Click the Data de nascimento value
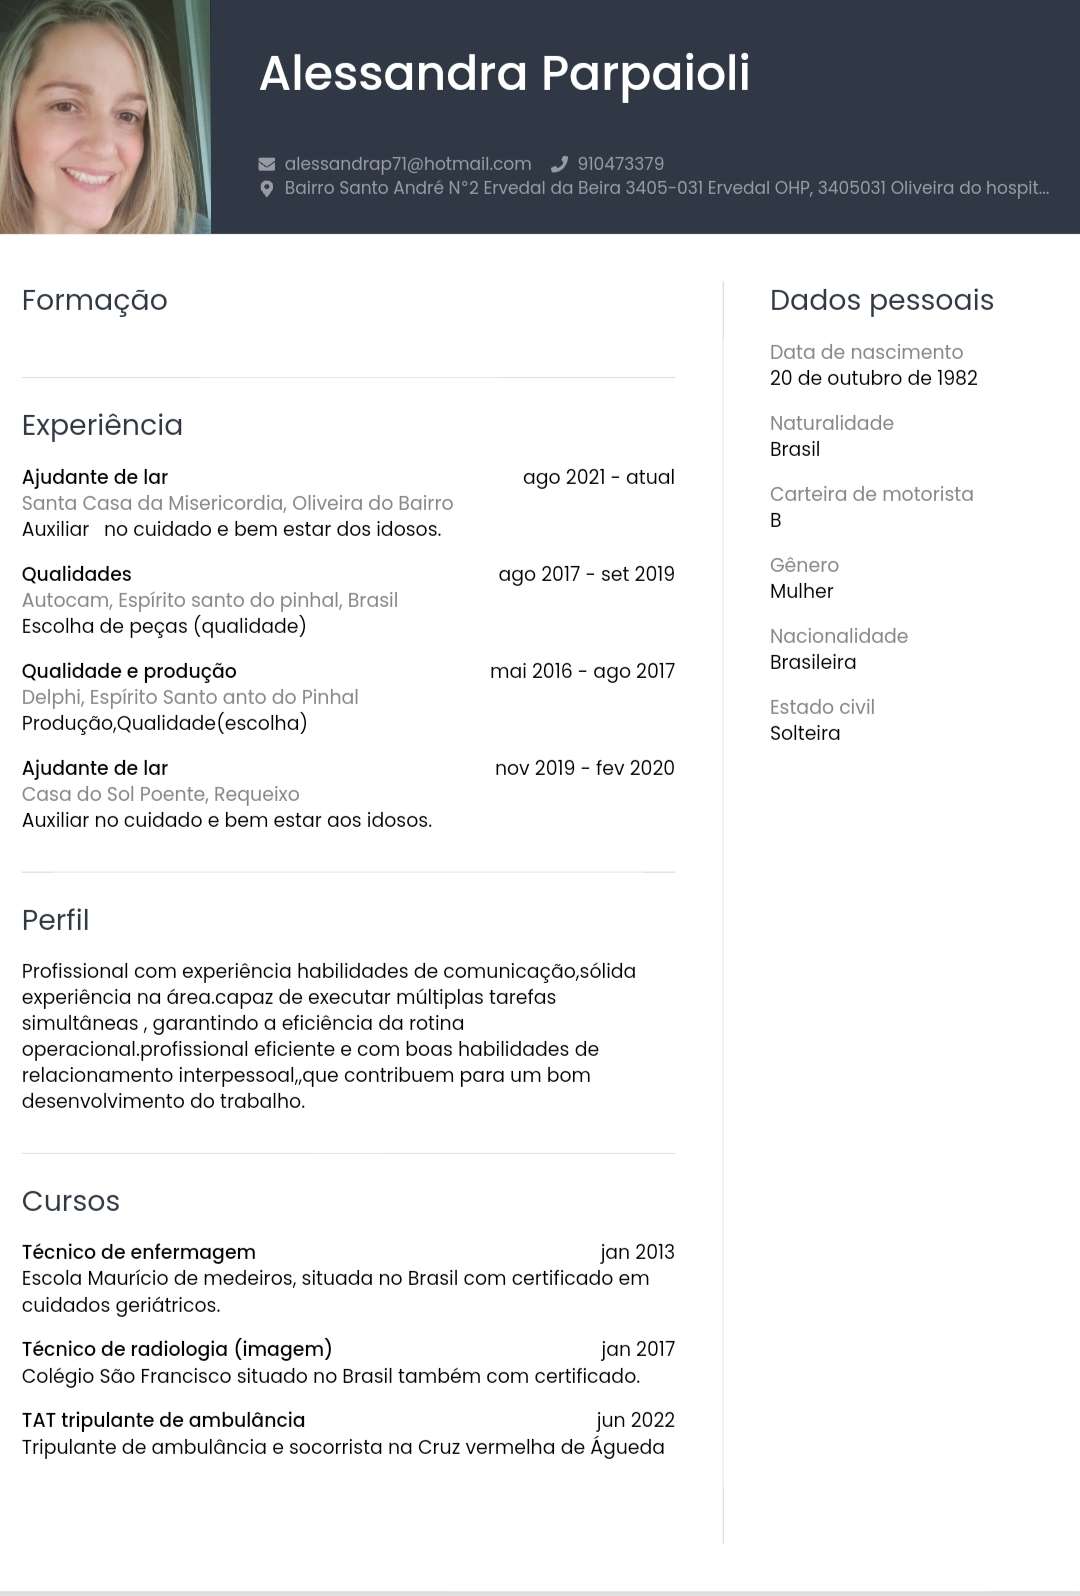 (x=874, y=378)
